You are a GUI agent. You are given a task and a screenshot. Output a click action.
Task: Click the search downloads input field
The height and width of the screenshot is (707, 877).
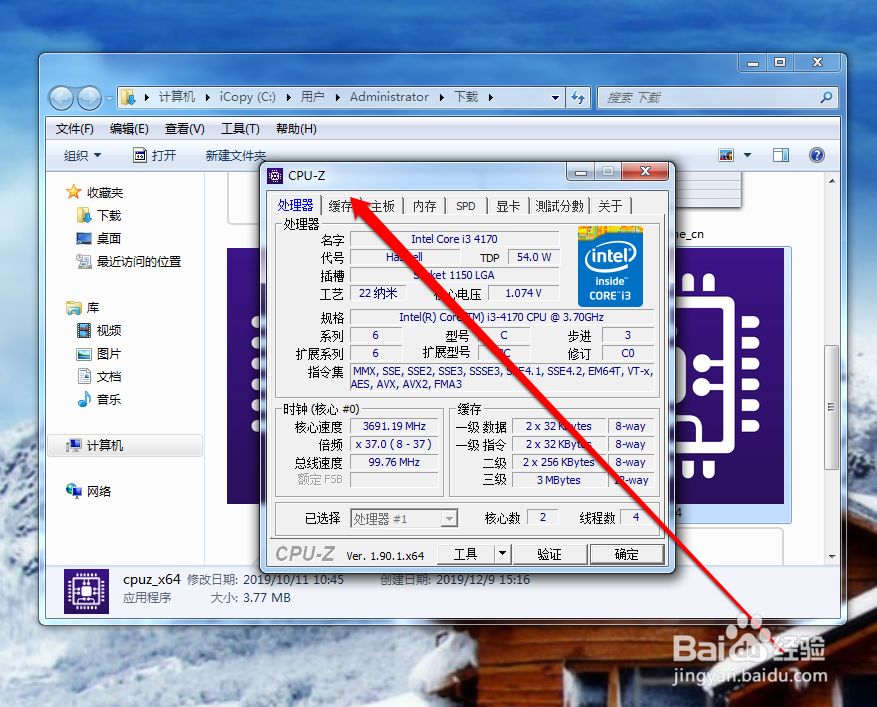tap(710, 98)
